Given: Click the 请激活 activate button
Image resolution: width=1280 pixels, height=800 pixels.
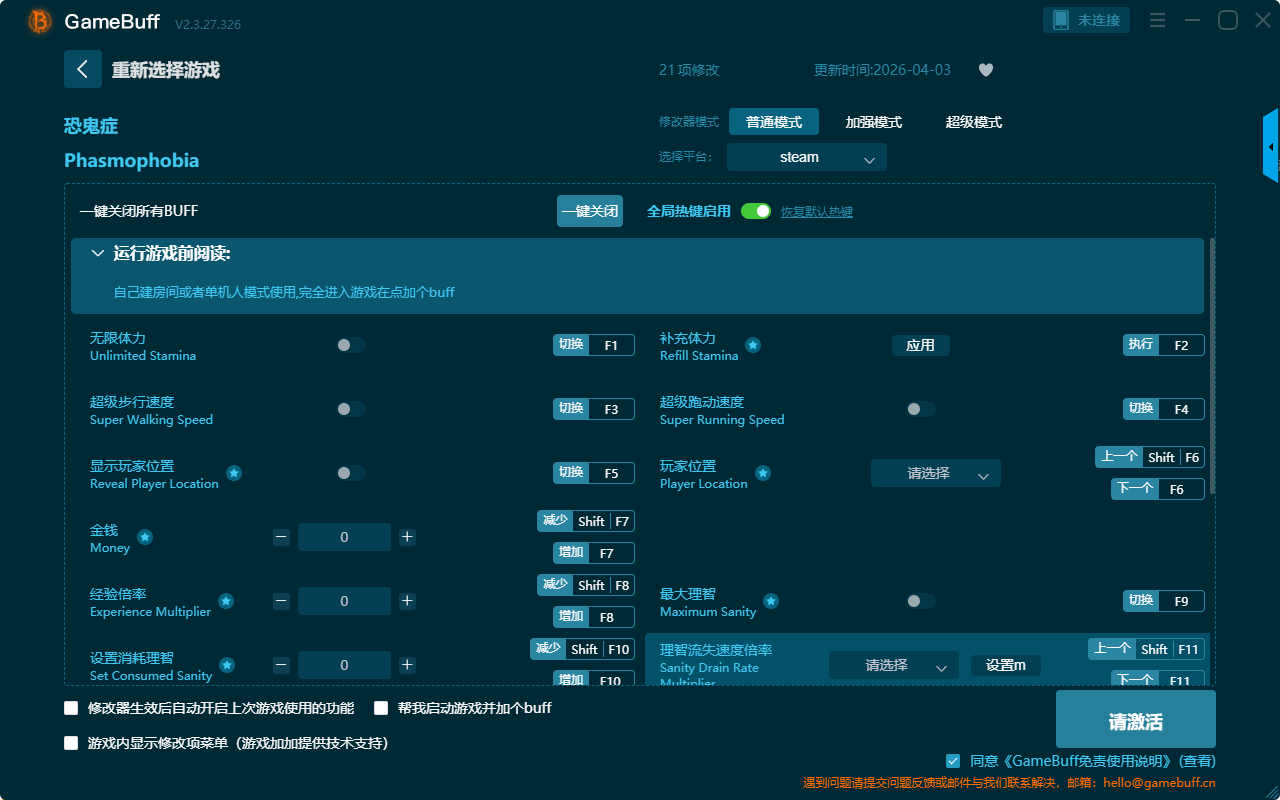Looking at the screenshot, I should [1135, 720].
